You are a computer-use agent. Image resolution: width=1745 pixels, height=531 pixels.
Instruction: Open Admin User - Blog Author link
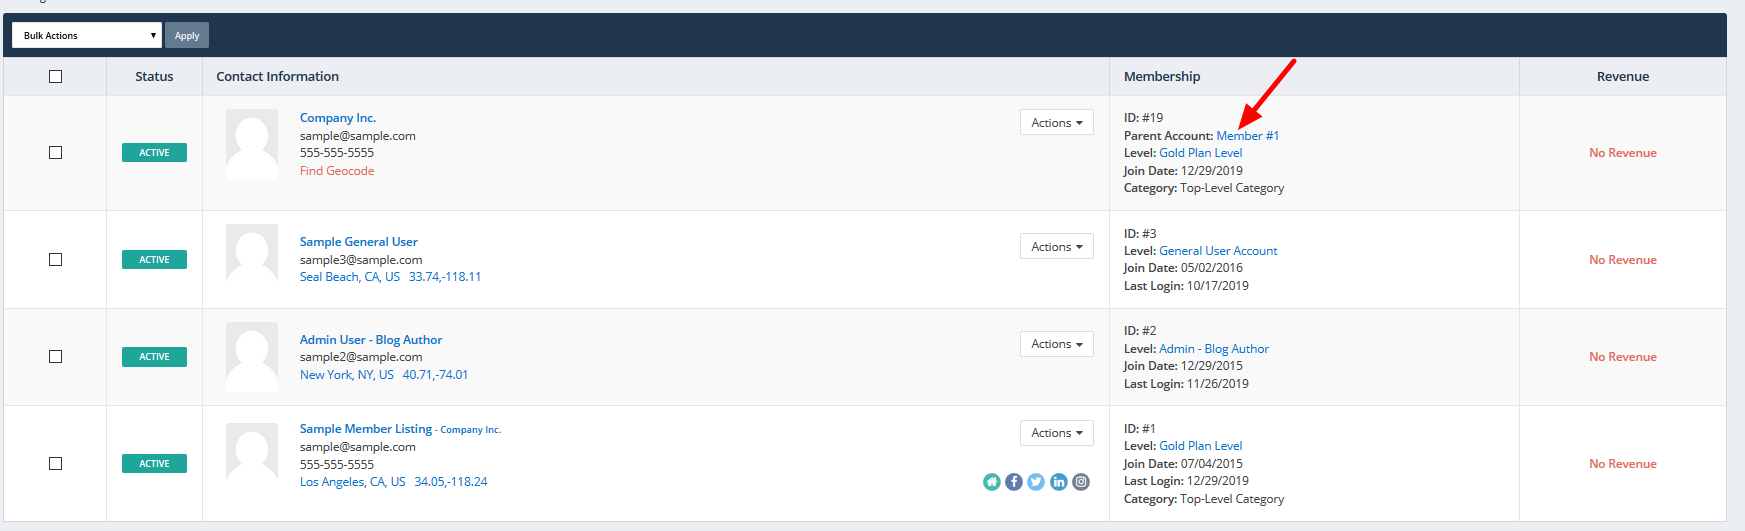pos(371,340)
